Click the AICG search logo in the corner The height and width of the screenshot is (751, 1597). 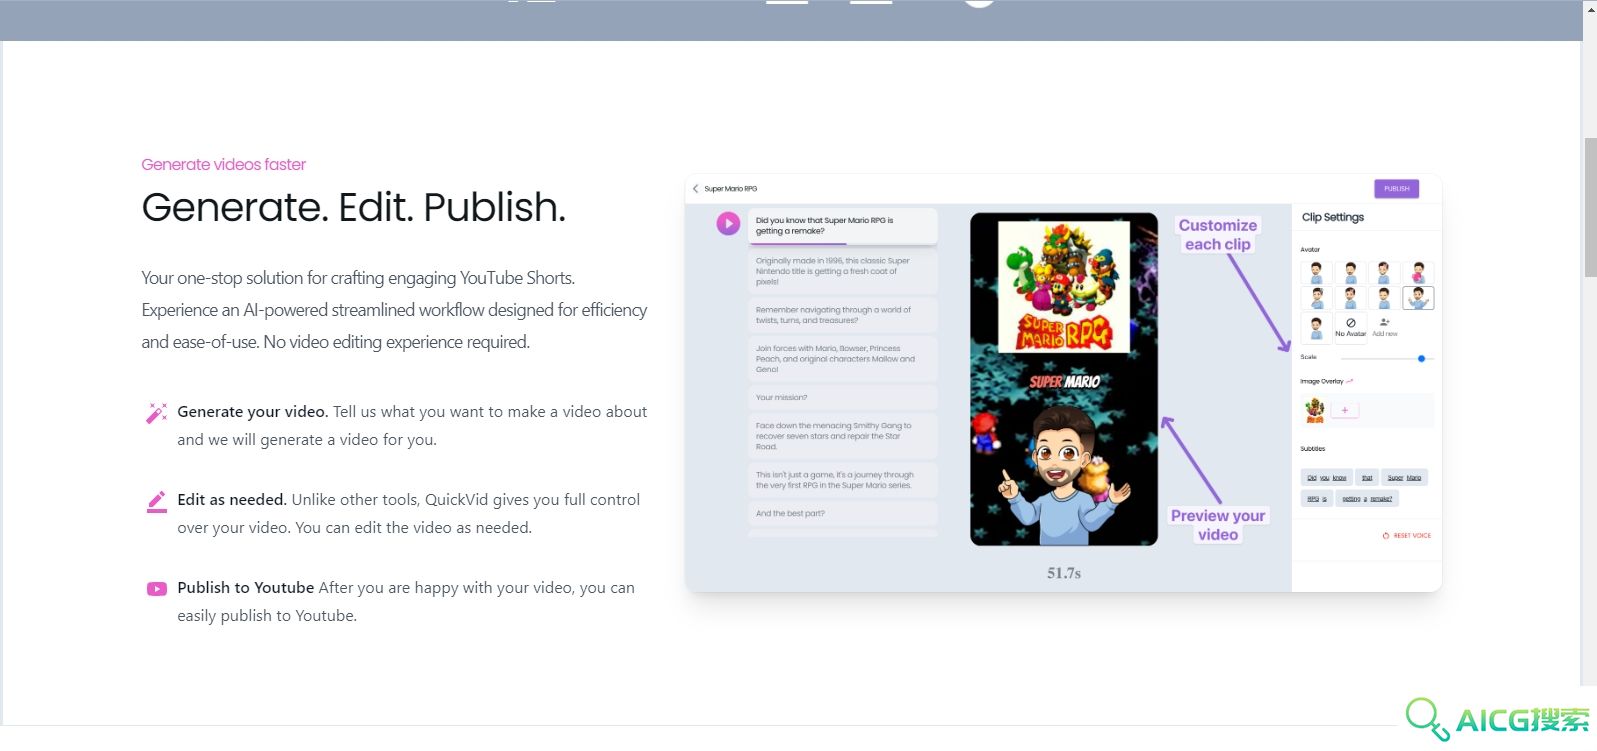[x=1497, y=719]
